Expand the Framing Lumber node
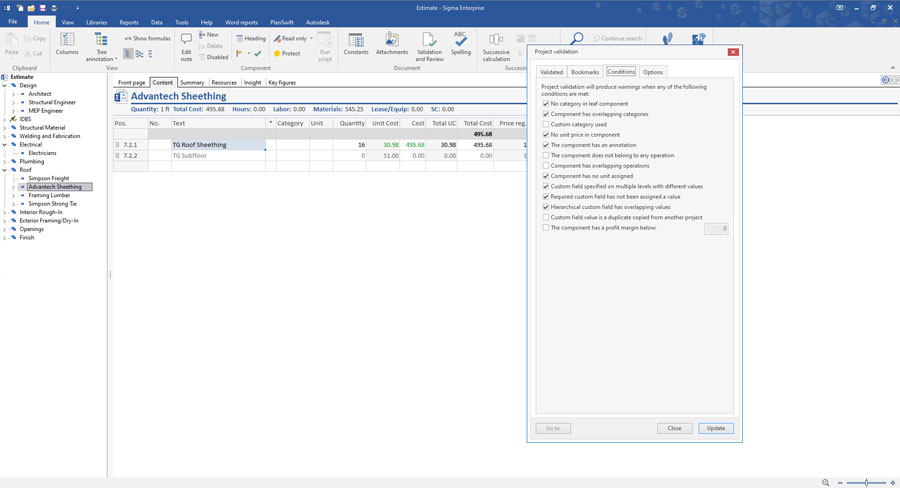Viewport: 900px width, 488px height. tap(14, 196)
